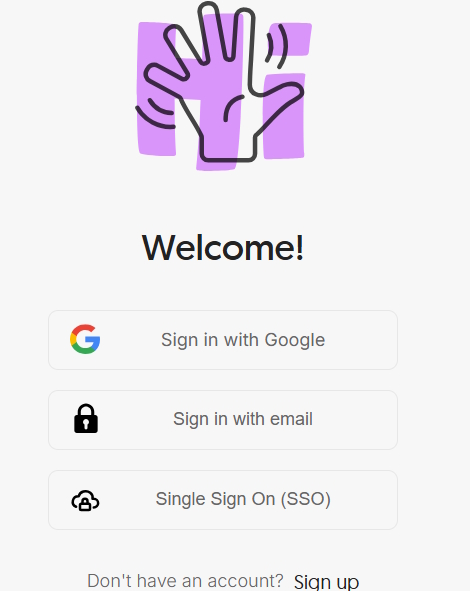Click the multicolor Google G logo
The image size is (470, 591).
(x=85, y=339)
